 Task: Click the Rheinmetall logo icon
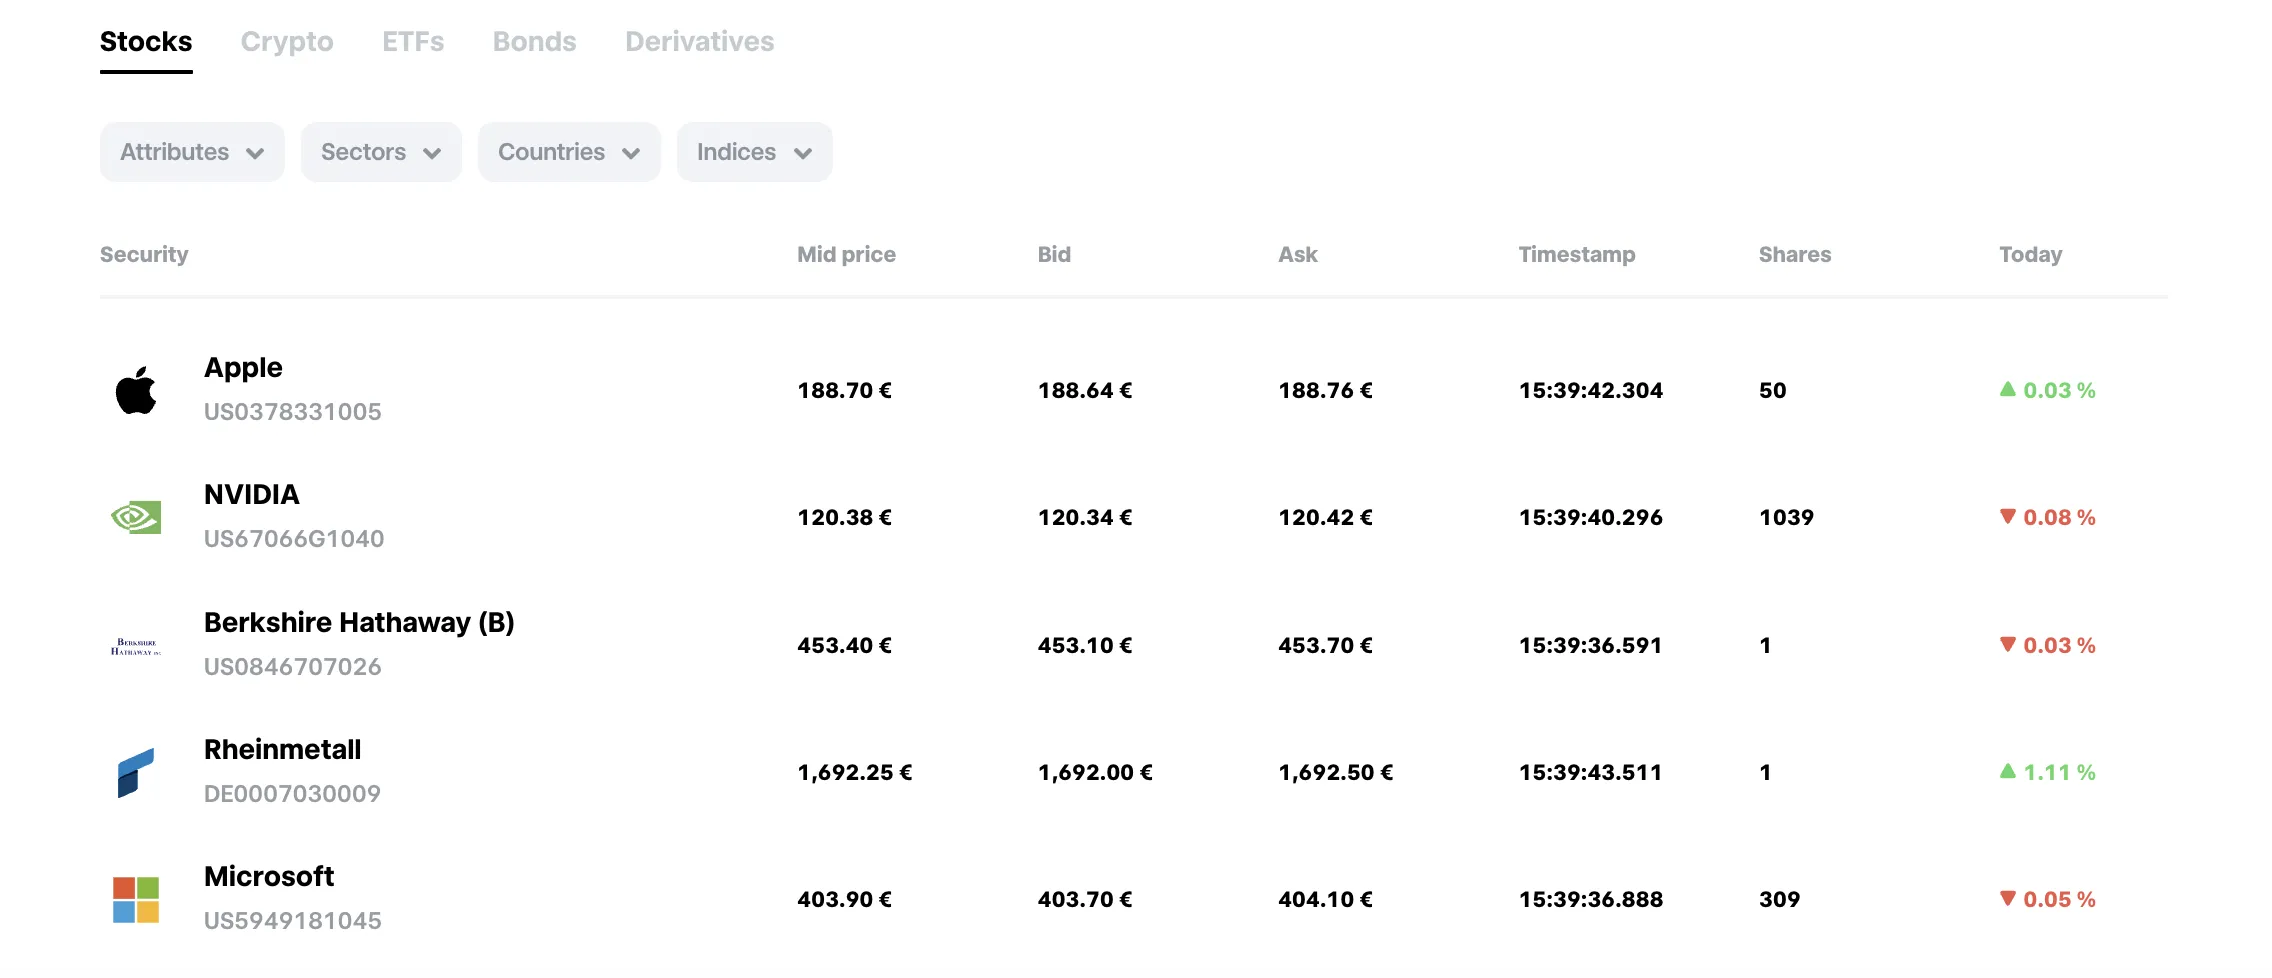[x=136, y=772]
